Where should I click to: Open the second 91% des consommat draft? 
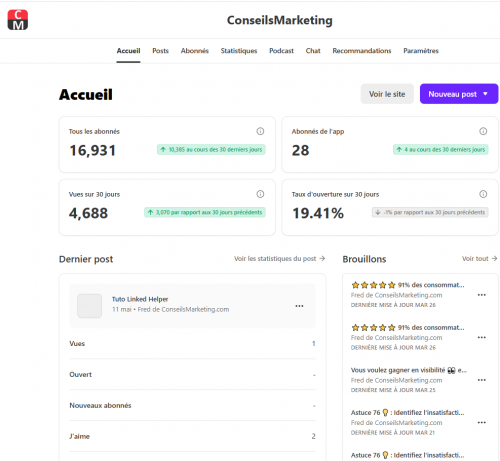(408, 327)
